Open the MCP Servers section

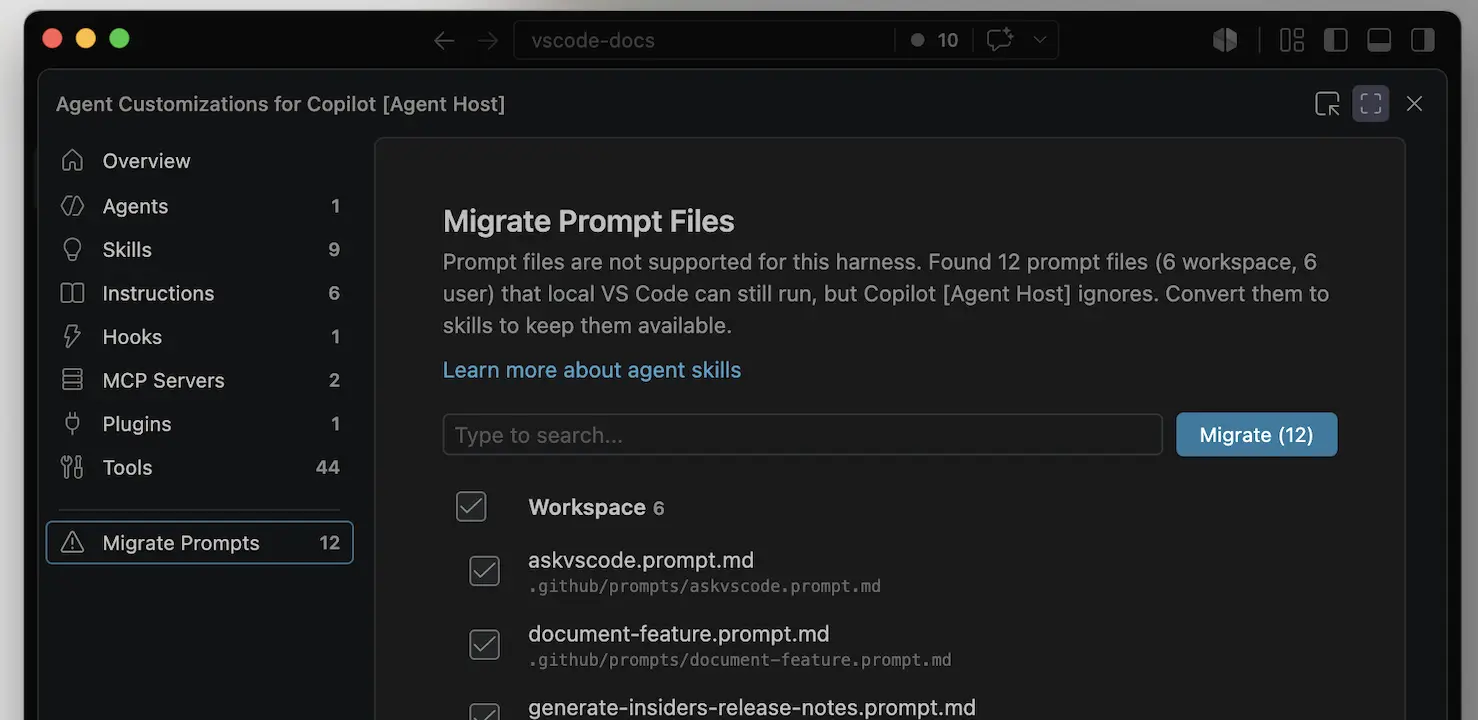point(200,380)
